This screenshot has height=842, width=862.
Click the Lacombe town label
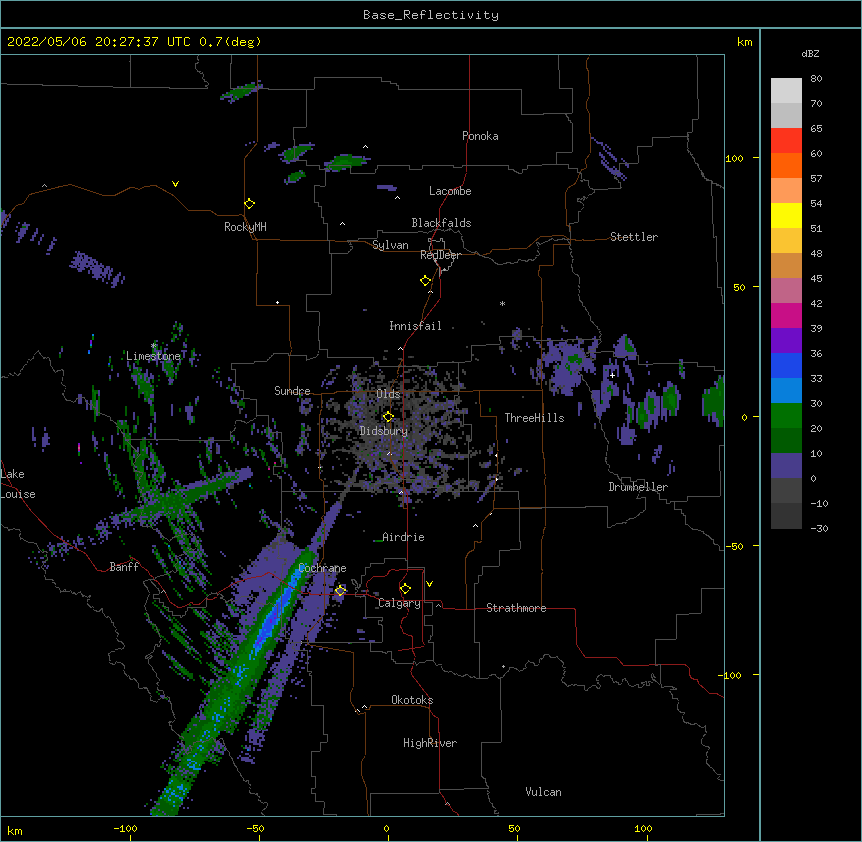pos(450,191)
